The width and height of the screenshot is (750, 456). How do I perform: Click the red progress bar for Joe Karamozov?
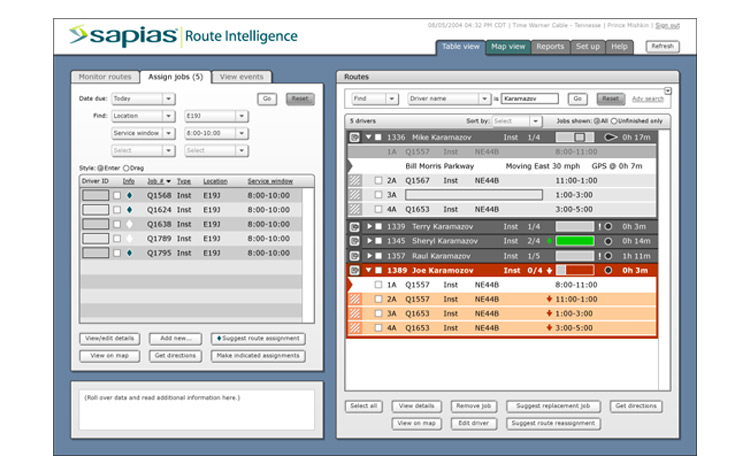(575, 270)
